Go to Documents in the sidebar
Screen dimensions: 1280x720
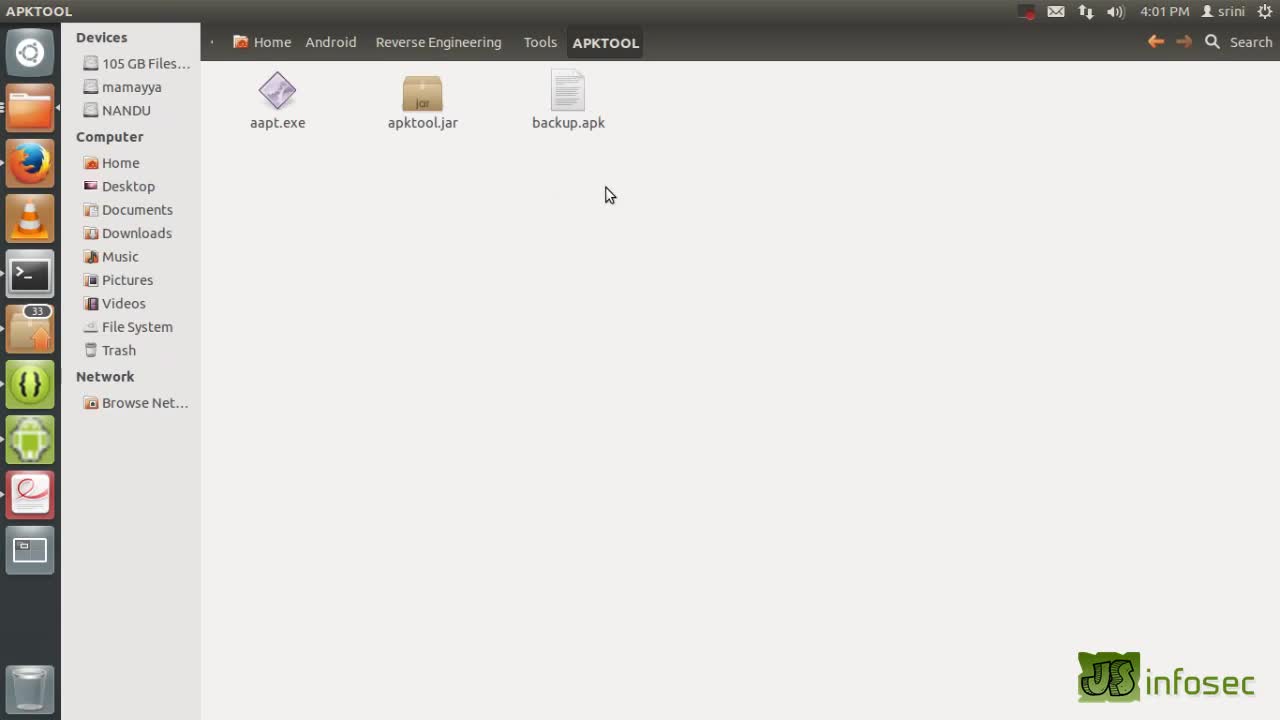(x=128, y=210)
